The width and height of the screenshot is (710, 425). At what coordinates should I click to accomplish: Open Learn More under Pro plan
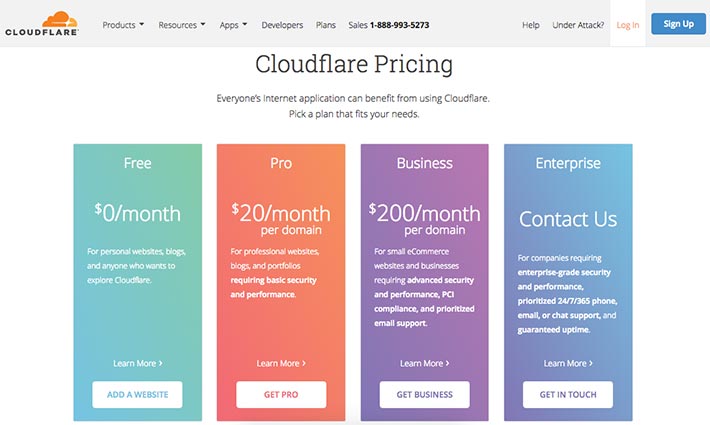281,363
